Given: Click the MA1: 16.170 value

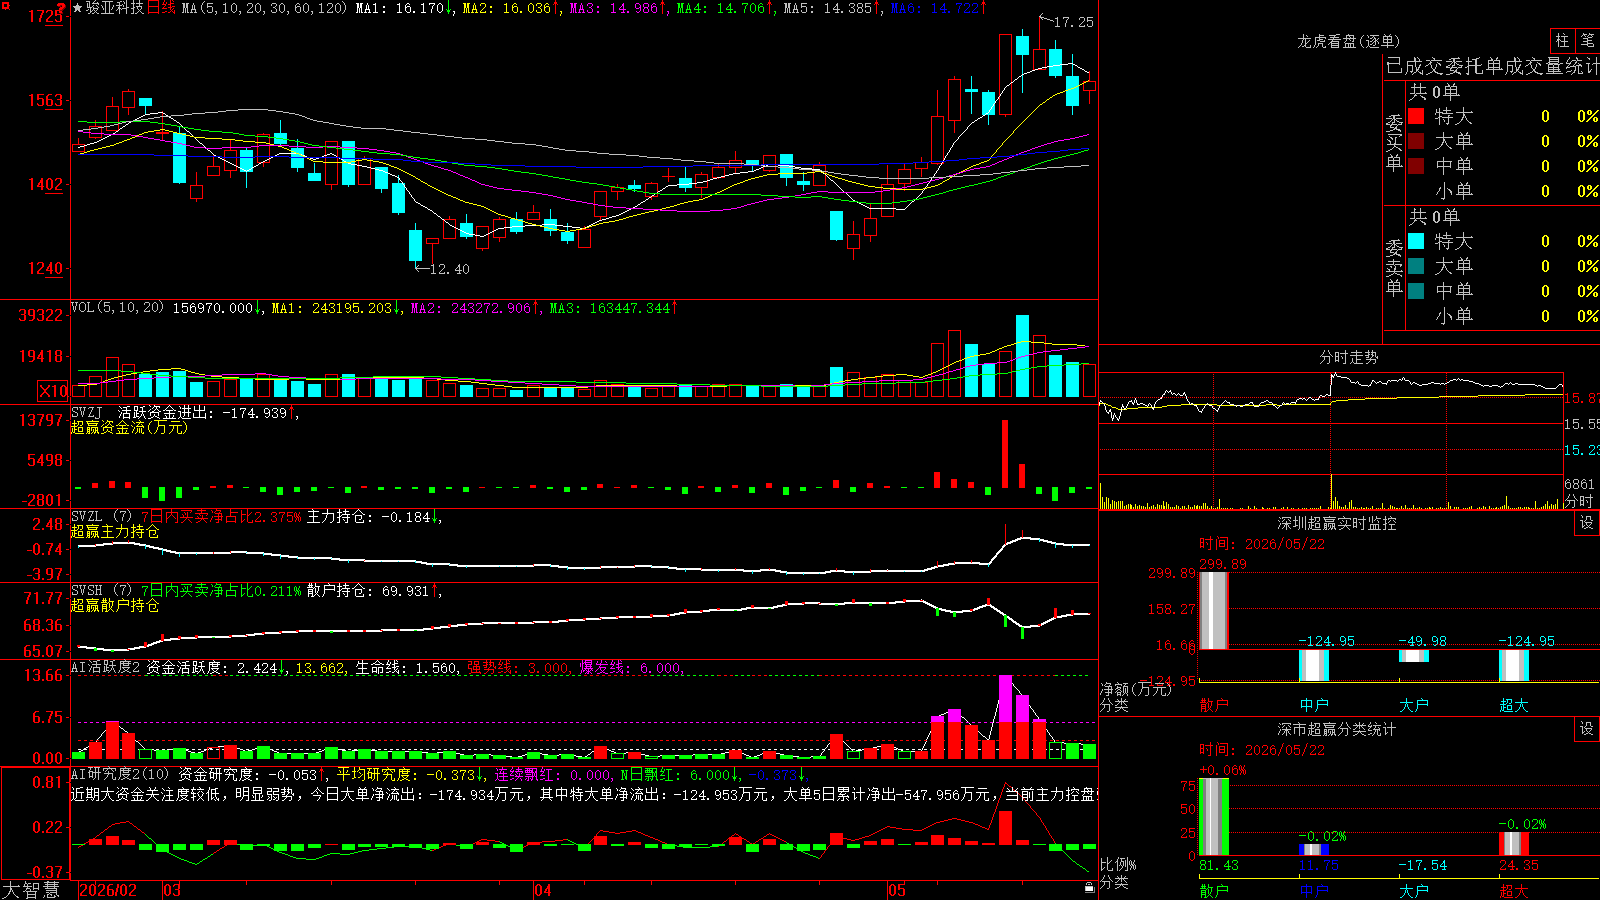Looking at the screenshot, I should [x=404, y=8].
